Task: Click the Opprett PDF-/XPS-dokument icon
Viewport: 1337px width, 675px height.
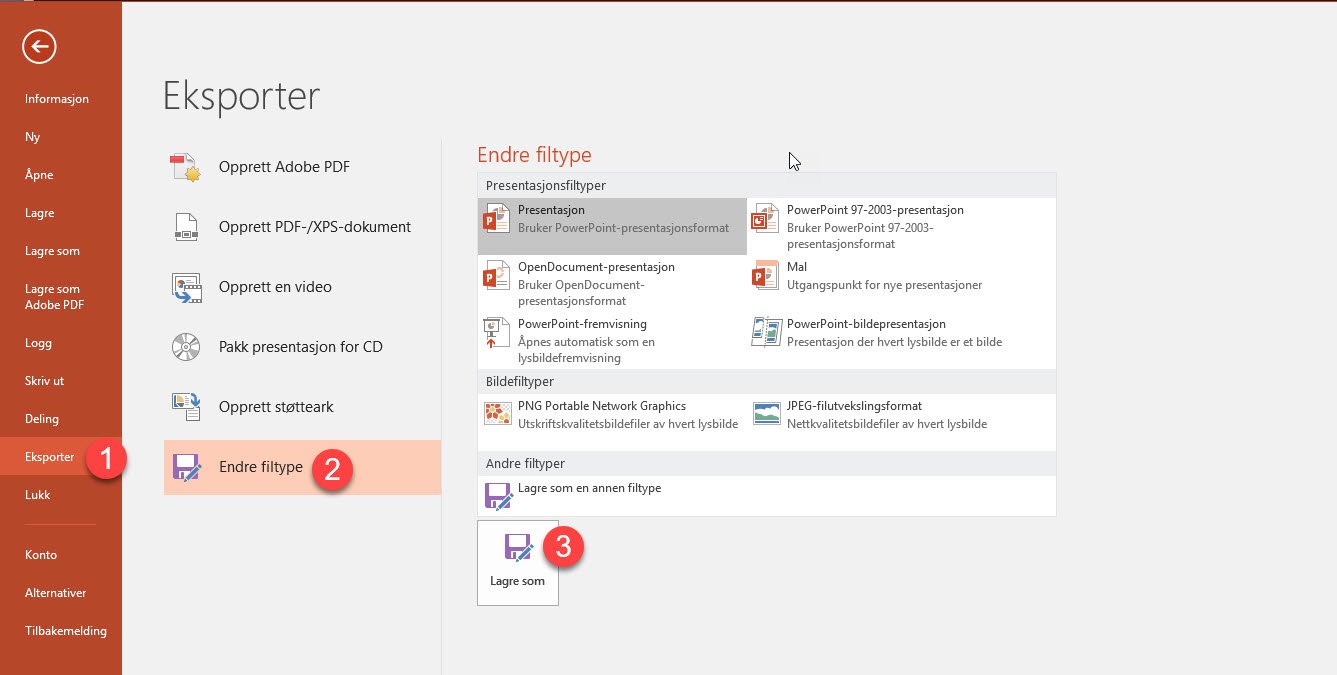Action: click(186, 227)
